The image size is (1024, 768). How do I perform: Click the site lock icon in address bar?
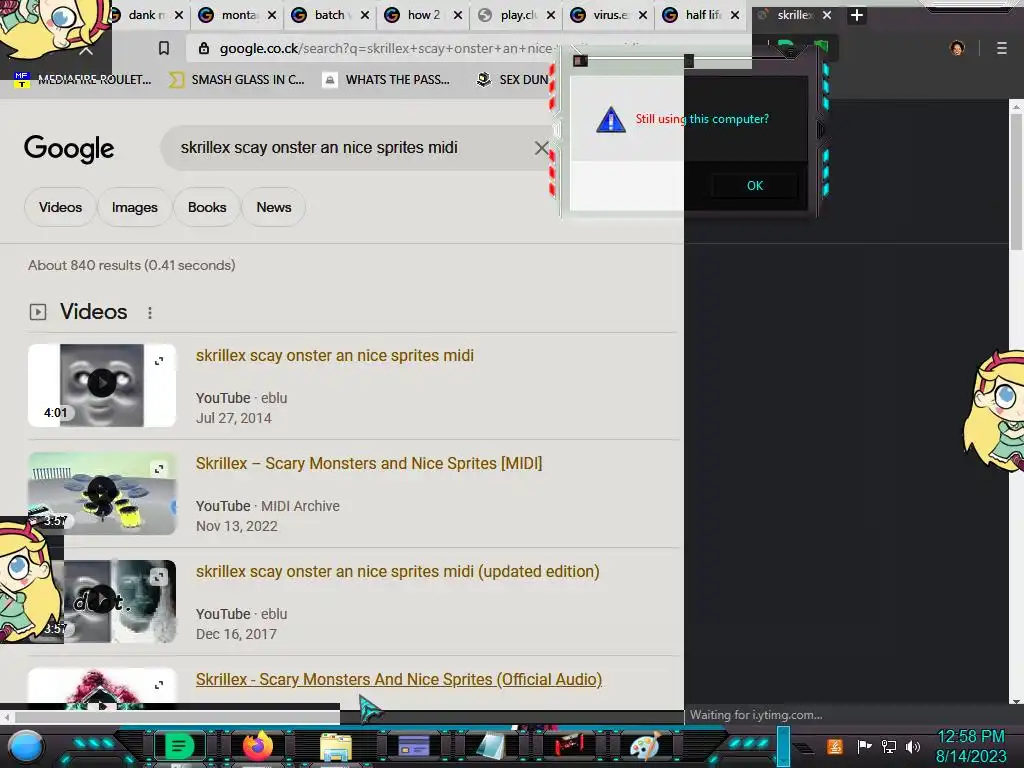pos(204,48)
